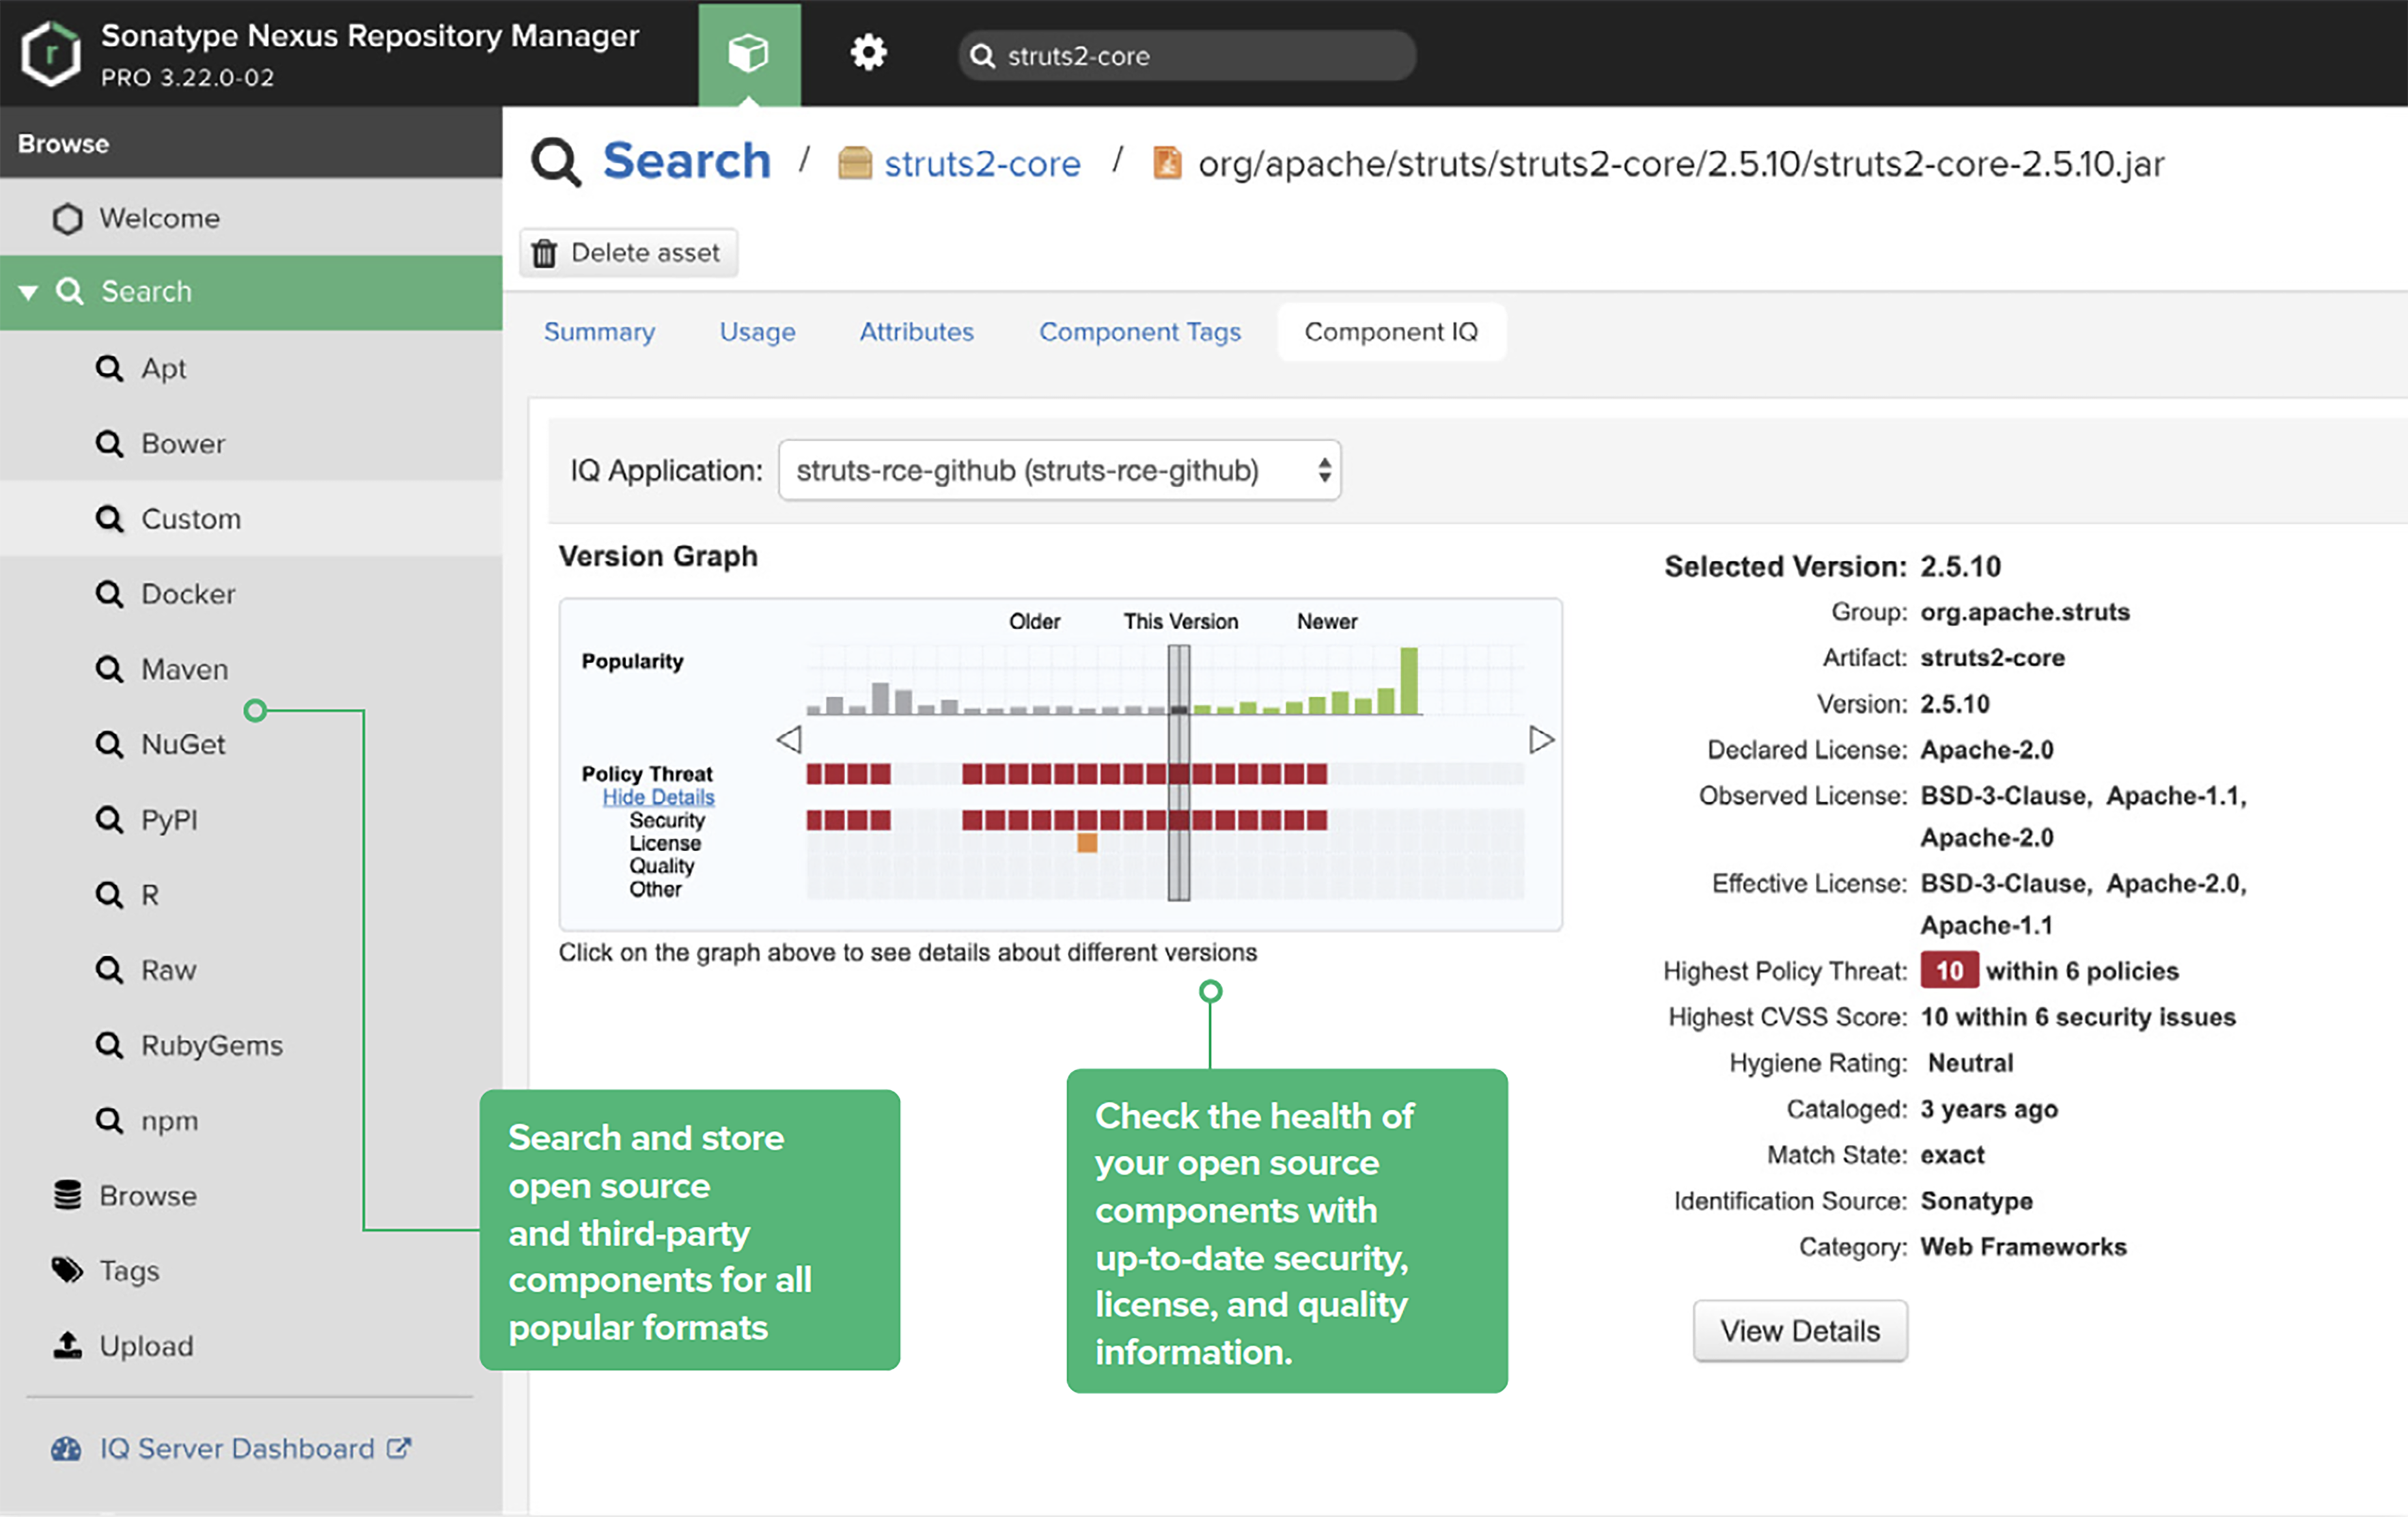The width and height of the screenshot is (2408, 1517).
Task: Select the R search icon
Action: pyautogui.click(x=109, y=895)
